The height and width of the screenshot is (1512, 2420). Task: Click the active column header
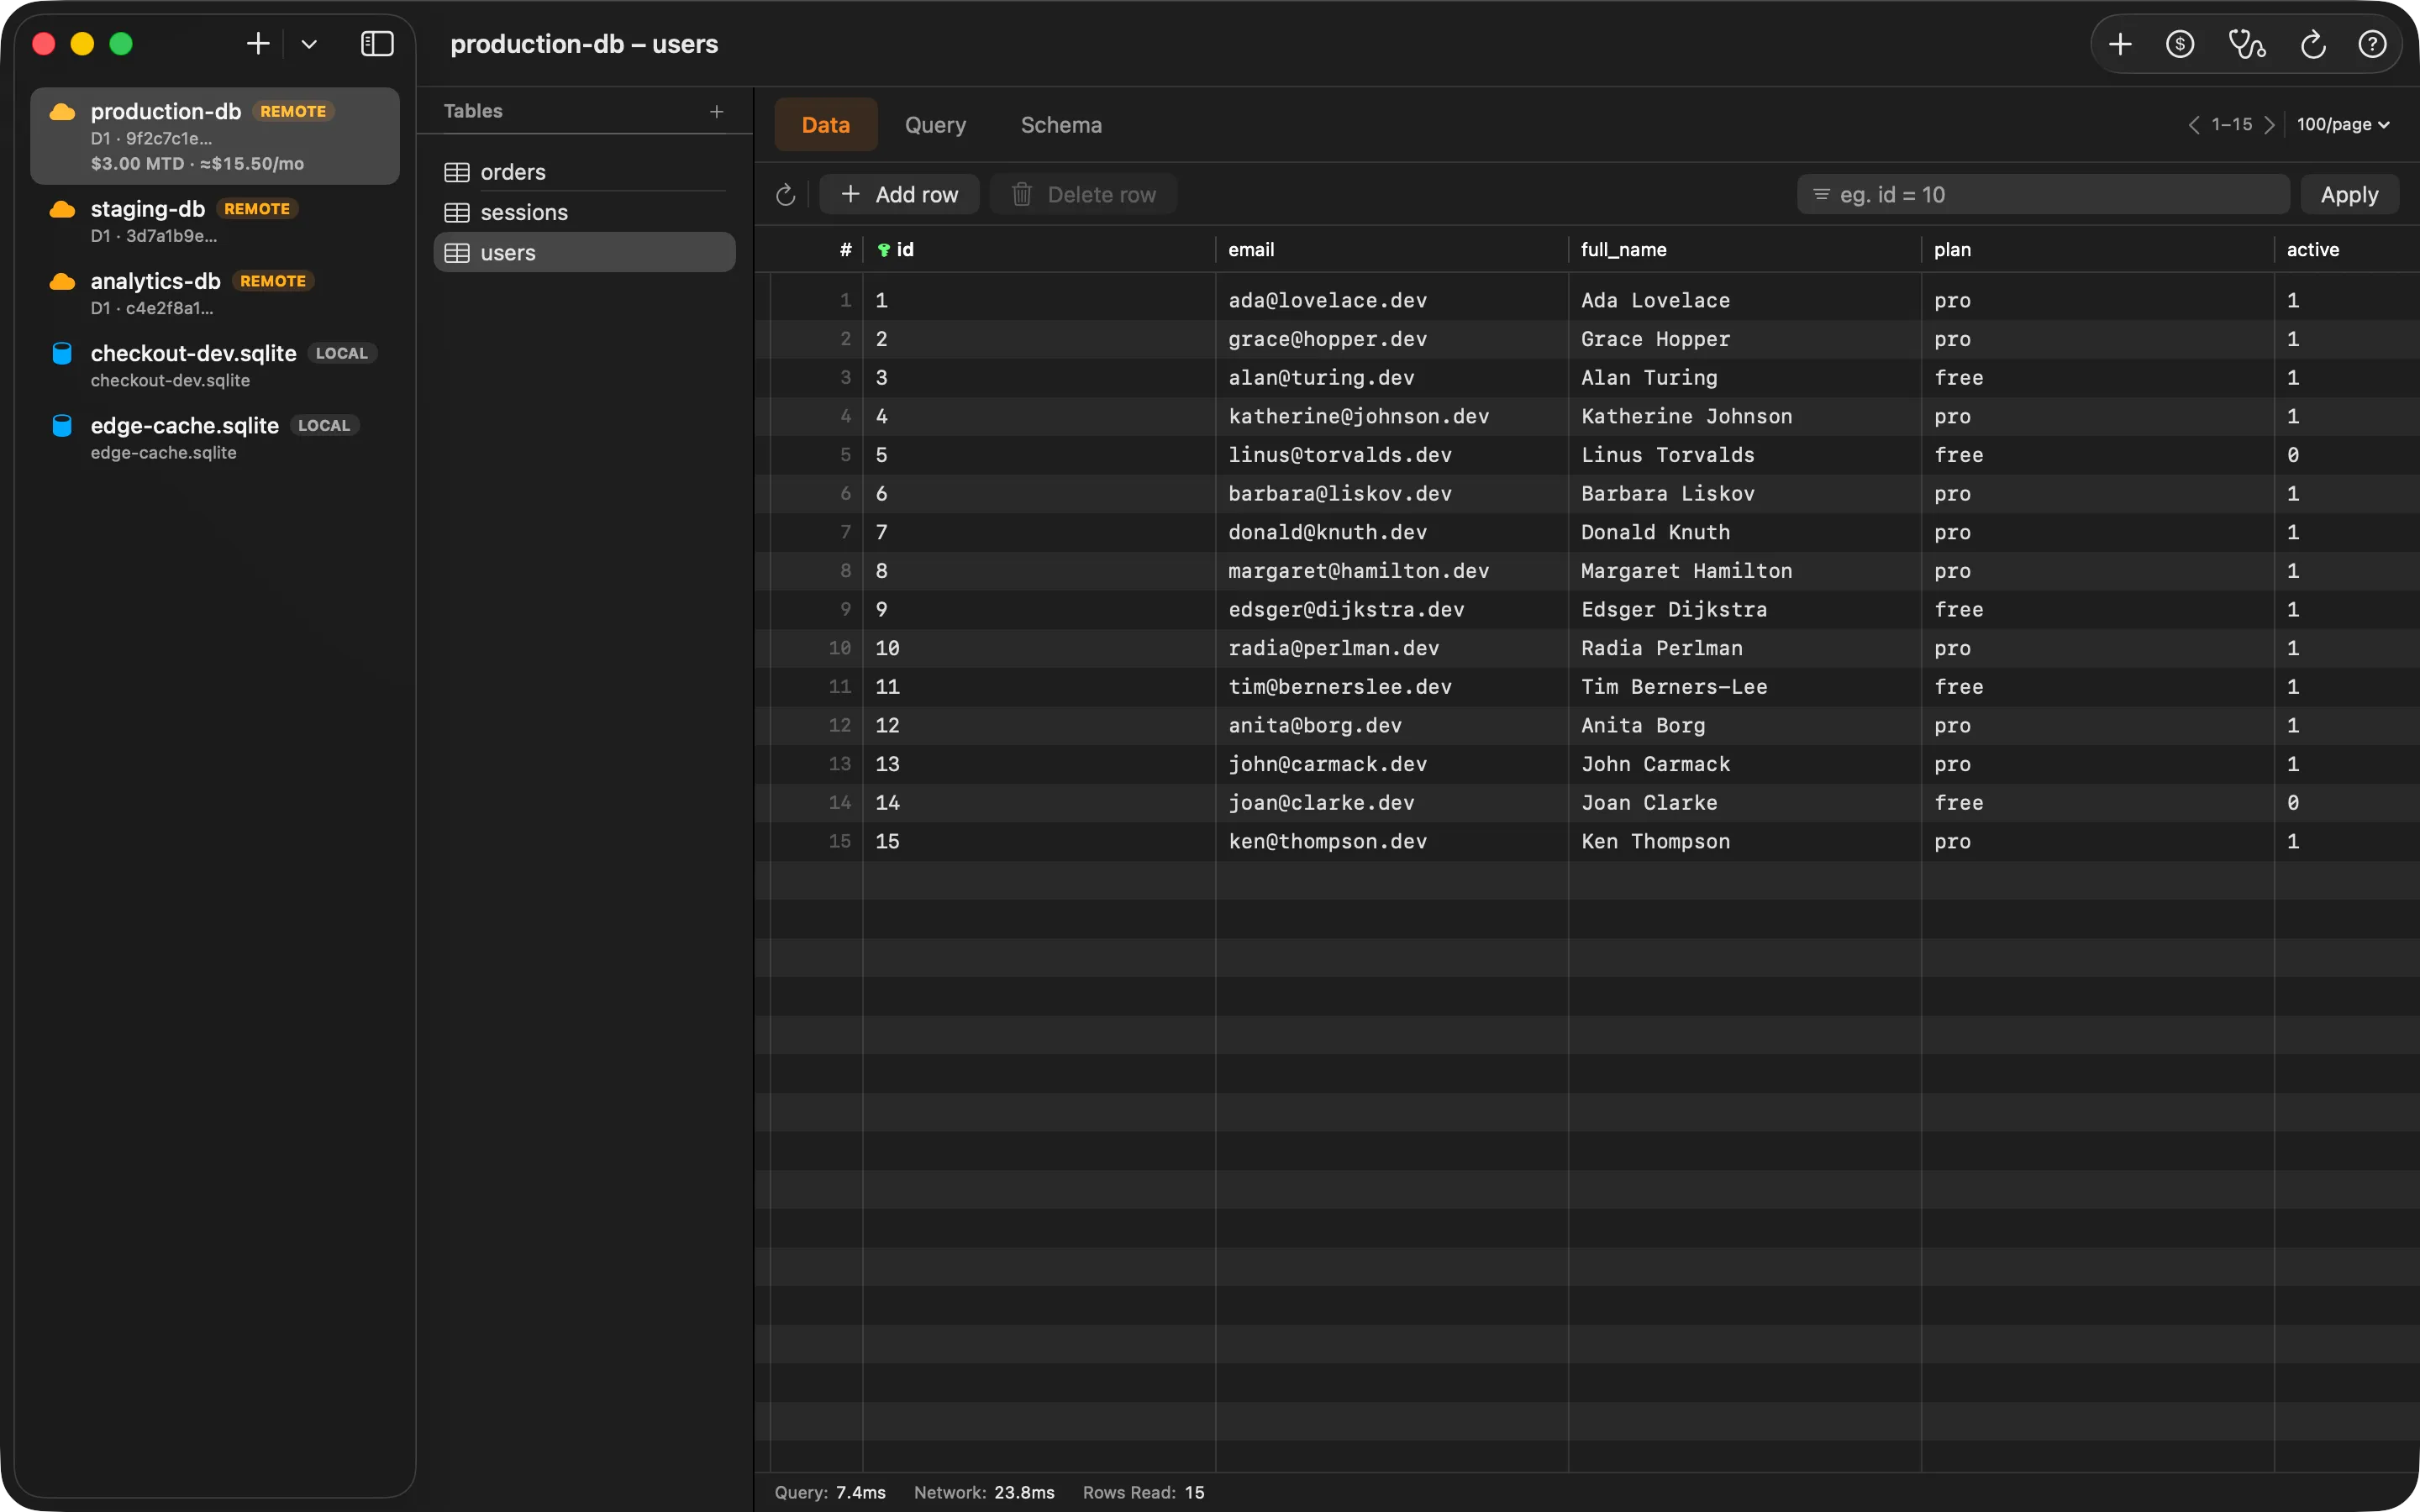(x=2347, y=249)
